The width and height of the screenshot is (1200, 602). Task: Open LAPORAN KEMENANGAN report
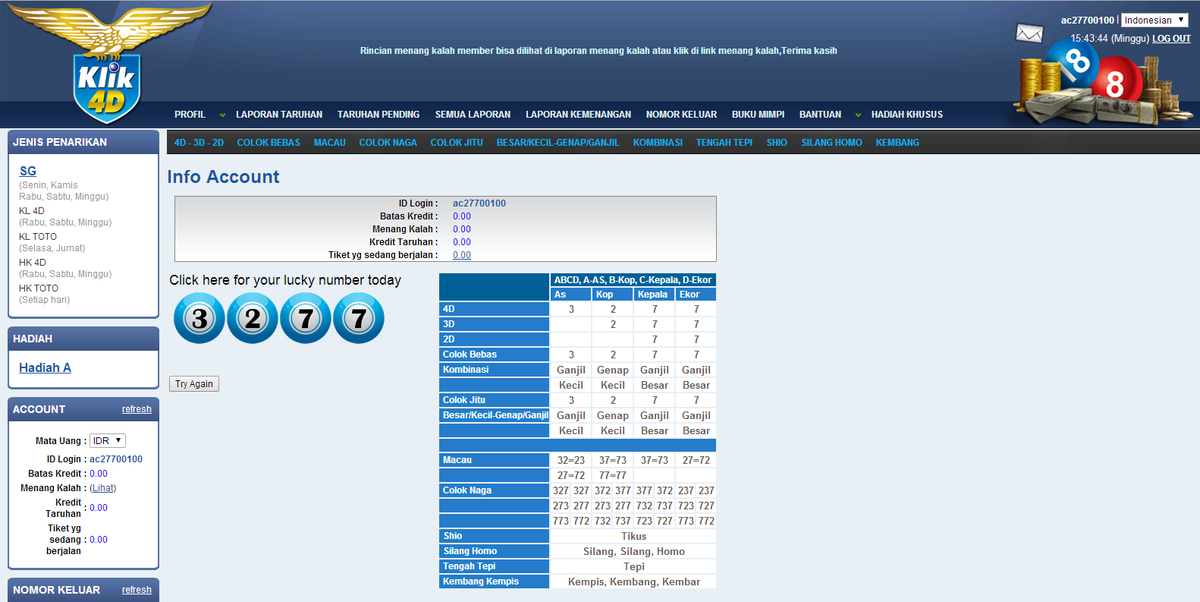click(579, 115)
